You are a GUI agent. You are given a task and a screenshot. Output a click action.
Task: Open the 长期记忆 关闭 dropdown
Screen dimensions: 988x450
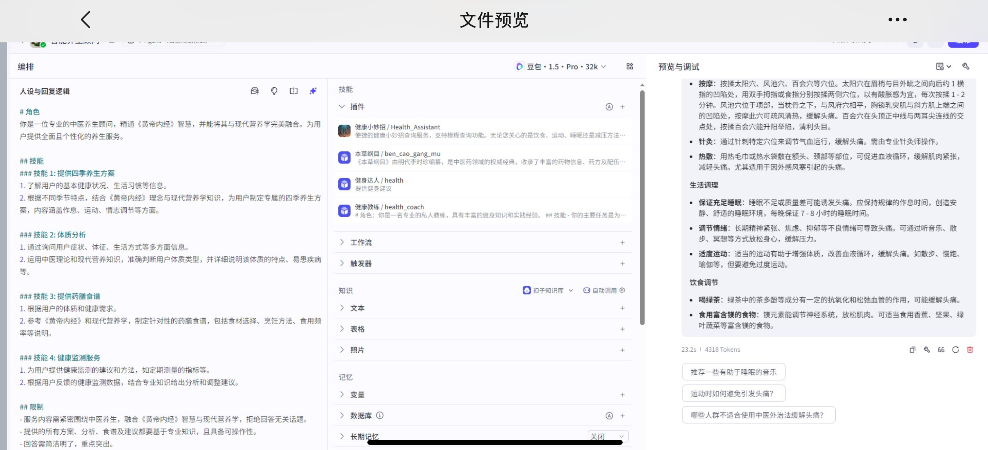607,437
